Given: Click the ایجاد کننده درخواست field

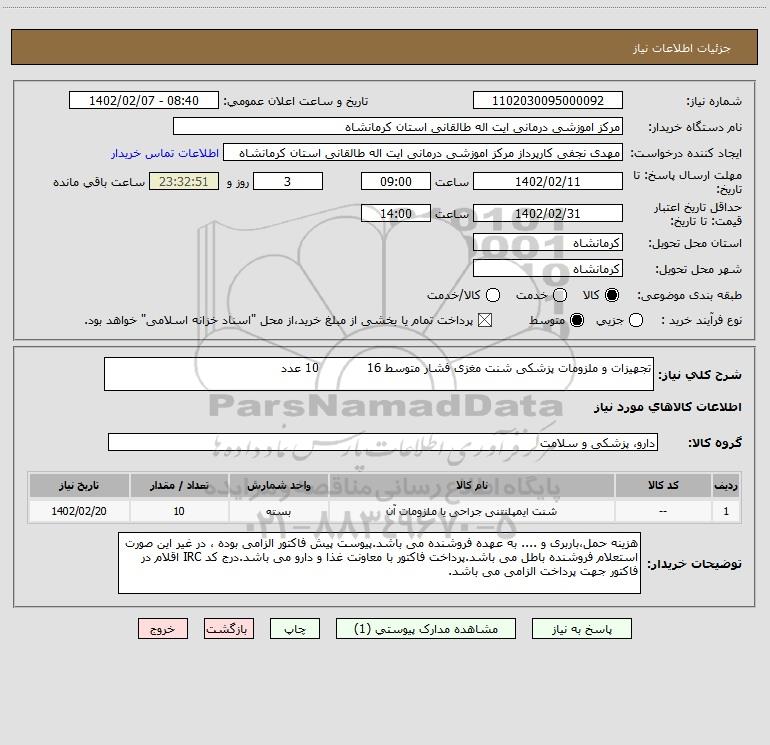Looking at the screenshot, I should pos(423,153).
